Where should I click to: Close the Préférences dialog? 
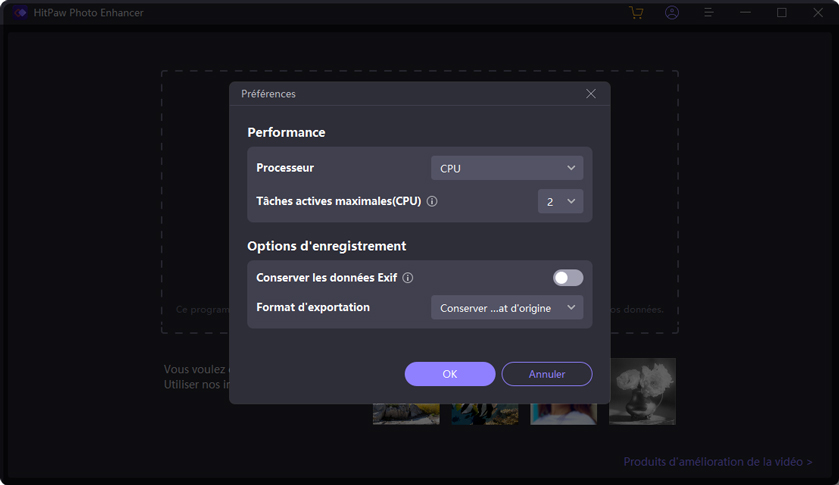[591, 94]
